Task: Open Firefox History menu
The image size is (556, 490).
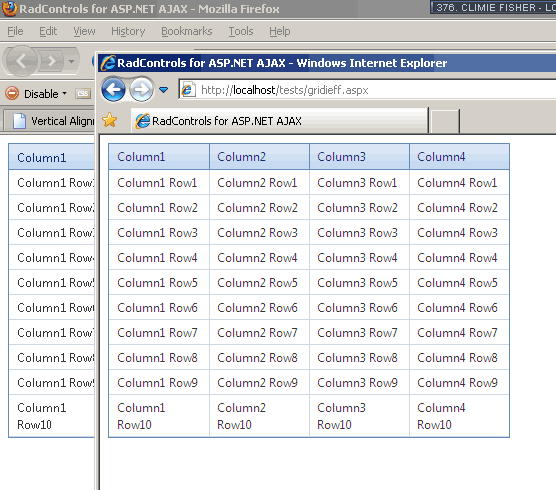Action: 128,31
